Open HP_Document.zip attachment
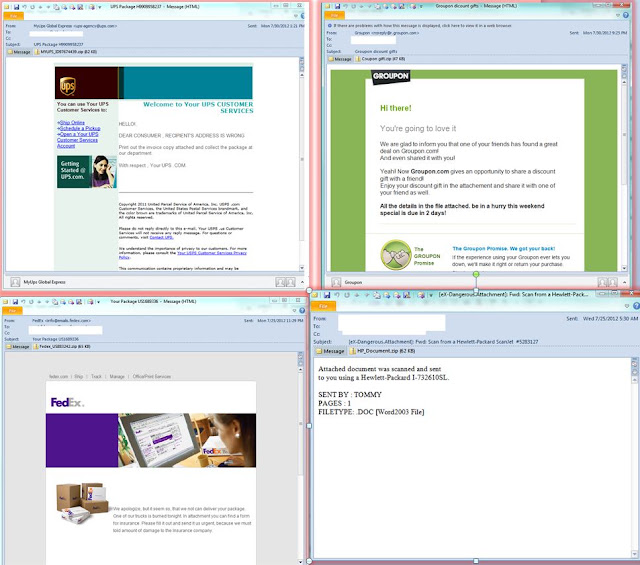This screenshot has height=565, width=640. (382, 351)
